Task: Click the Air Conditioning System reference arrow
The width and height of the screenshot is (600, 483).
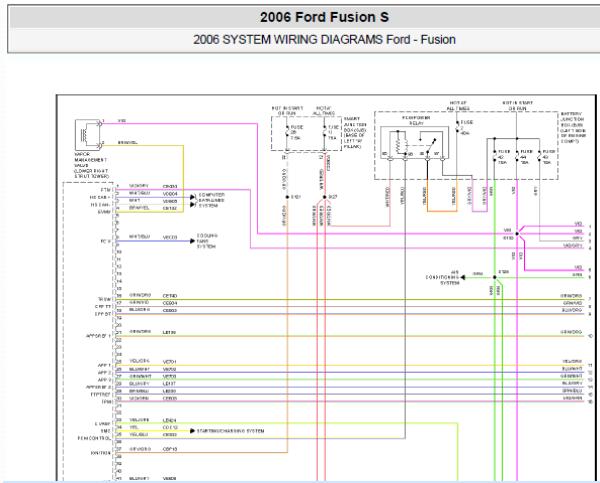Action: click(463, 277)
